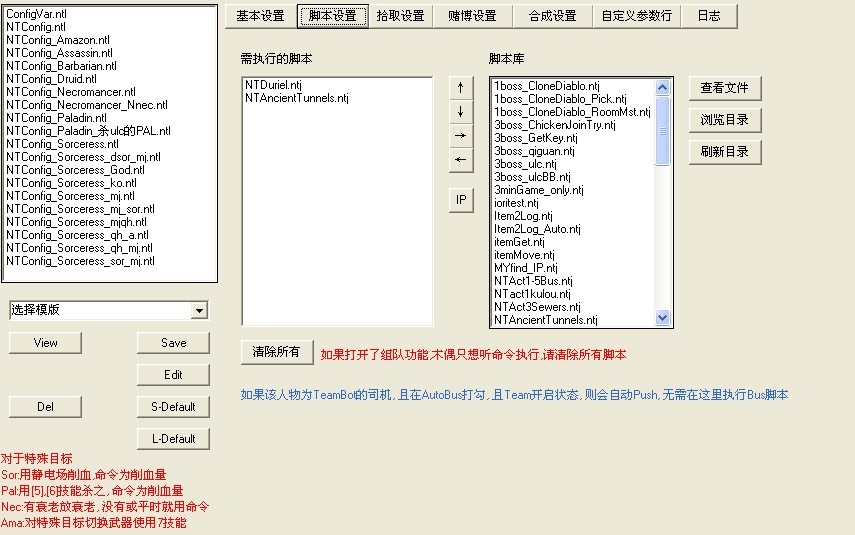Click the script library scrollbar thumb

tap(663, 131)
